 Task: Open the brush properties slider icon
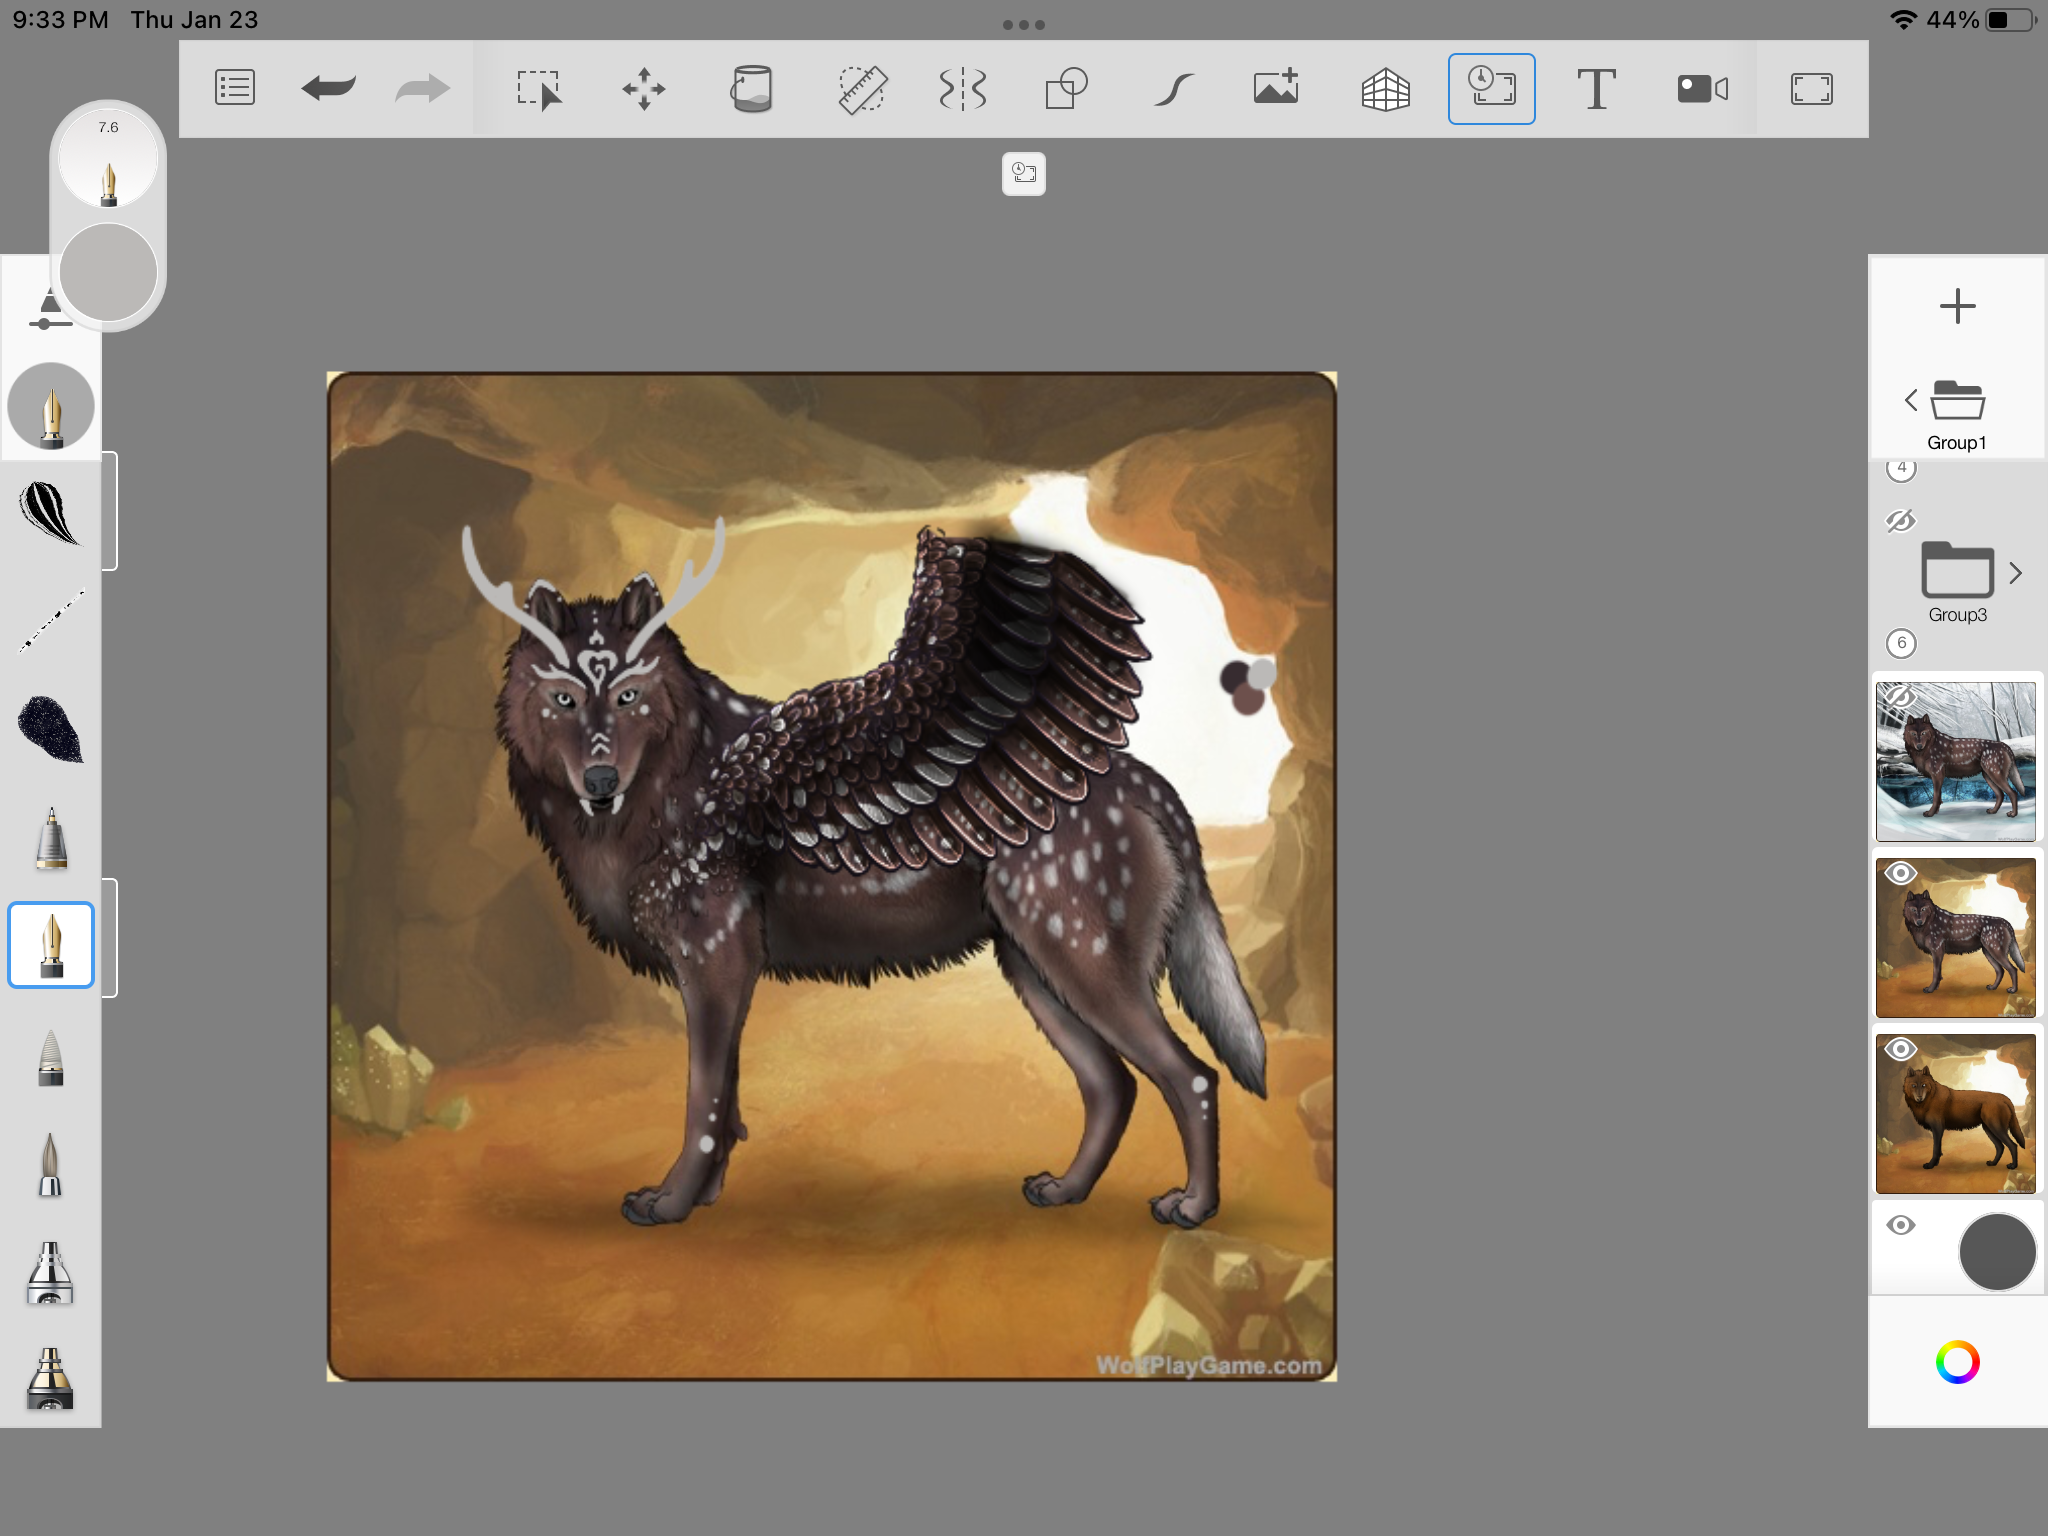coord(50,308)
